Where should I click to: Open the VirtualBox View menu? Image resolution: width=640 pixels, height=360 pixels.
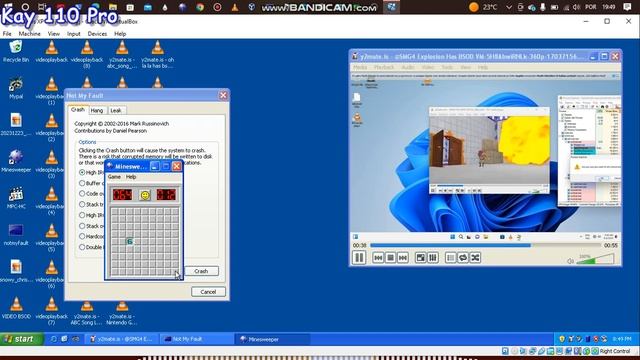point(53,34)
